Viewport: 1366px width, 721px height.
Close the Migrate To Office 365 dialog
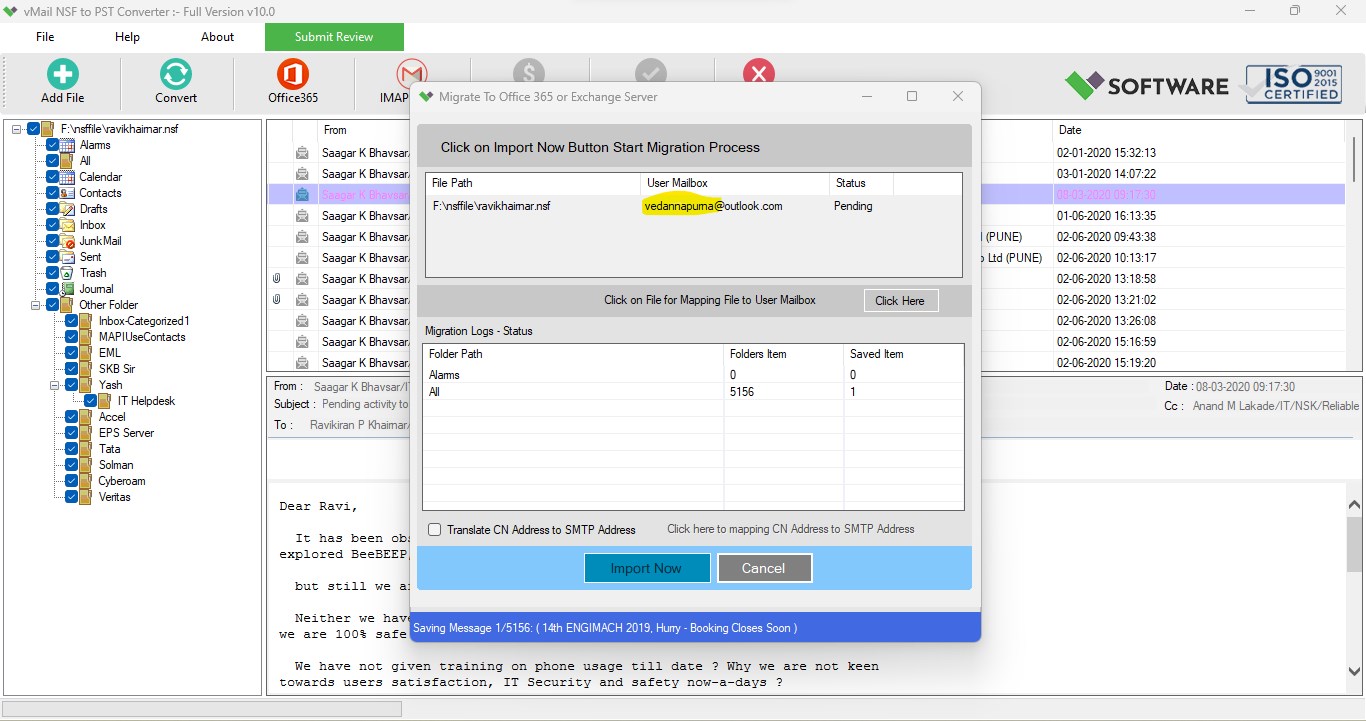[957, 96]
